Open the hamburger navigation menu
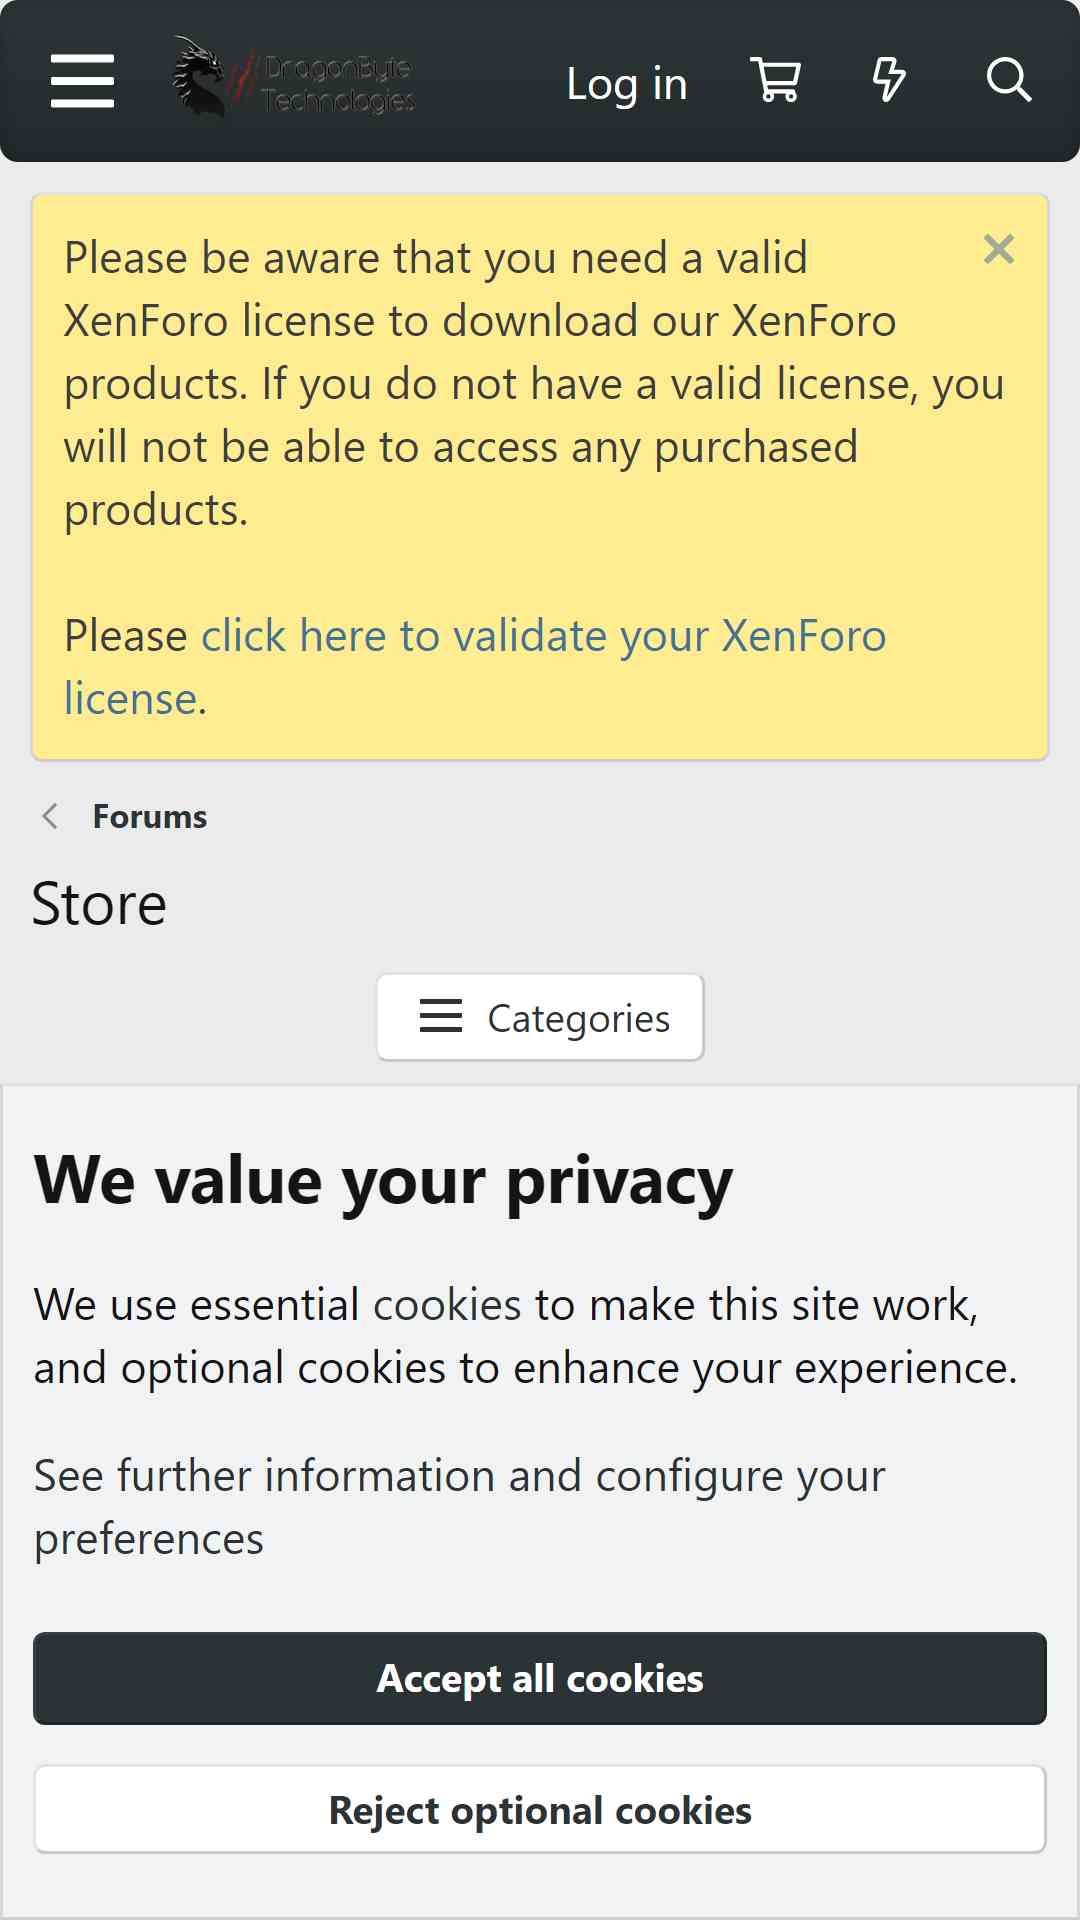 [82, 81]
